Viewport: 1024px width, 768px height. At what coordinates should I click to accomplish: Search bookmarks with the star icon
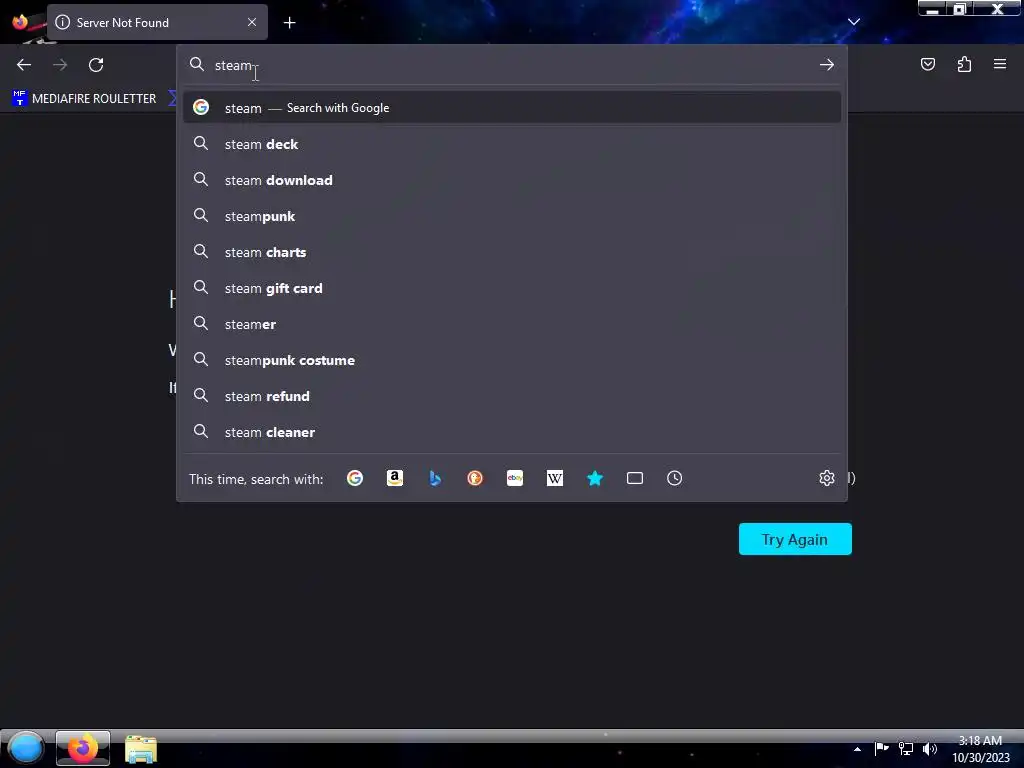click(595, 478)
